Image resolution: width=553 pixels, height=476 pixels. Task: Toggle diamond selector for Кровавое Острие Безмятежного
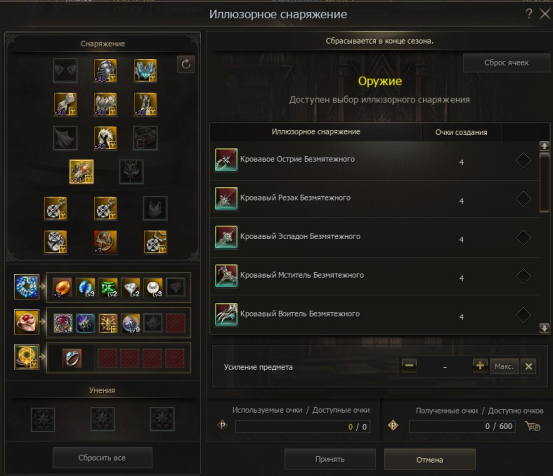(x=523, y=160)
